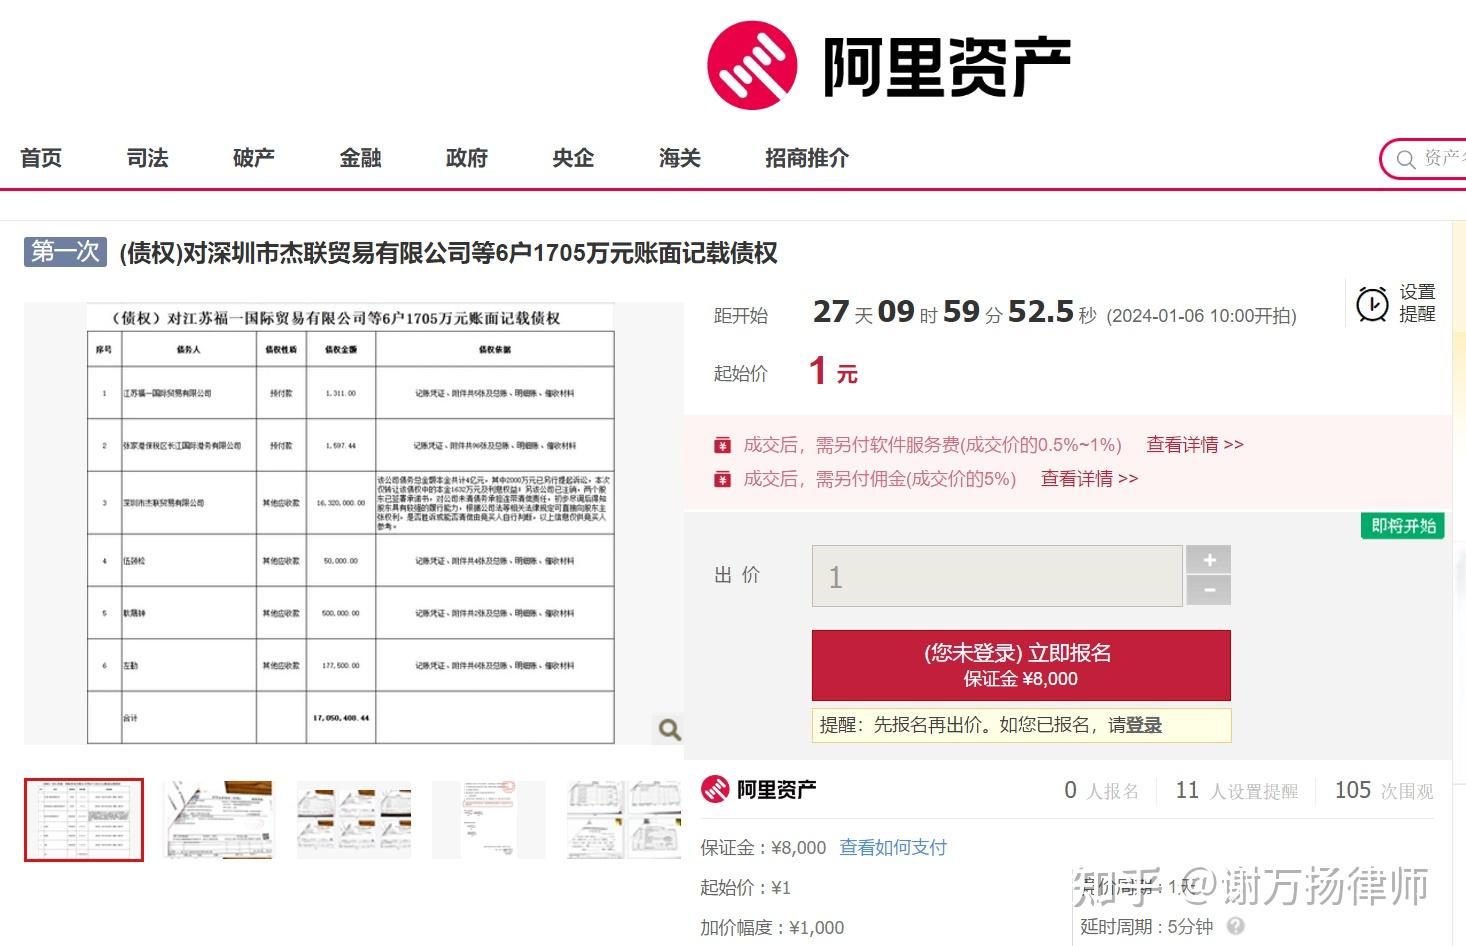Open the 海关 nav item
Screen dimensions: 1466x946
click(680, 158)
